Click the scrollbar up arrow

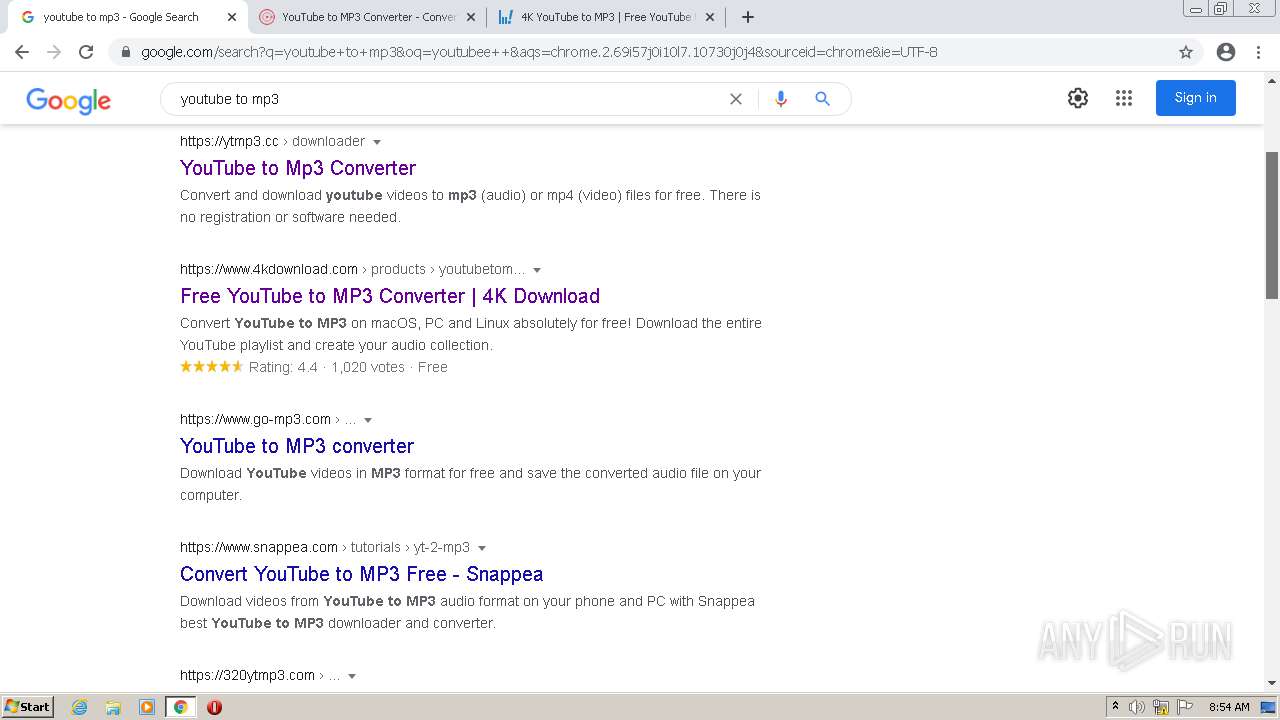[x=1272, y=79]
